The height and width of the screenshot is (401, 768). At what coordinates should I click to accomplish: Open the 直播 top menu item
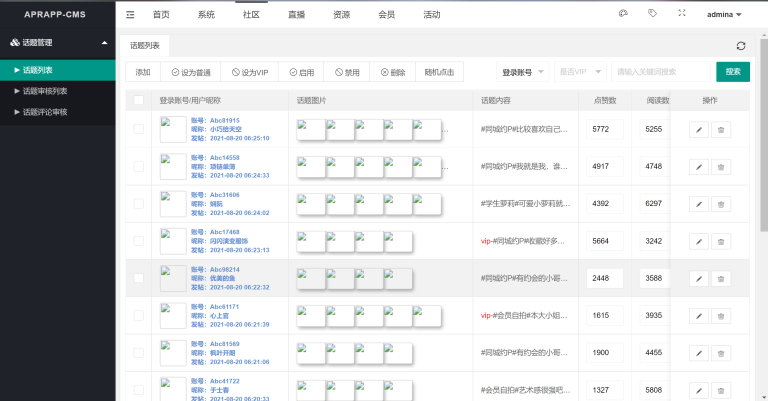click(x=296, y=15)
